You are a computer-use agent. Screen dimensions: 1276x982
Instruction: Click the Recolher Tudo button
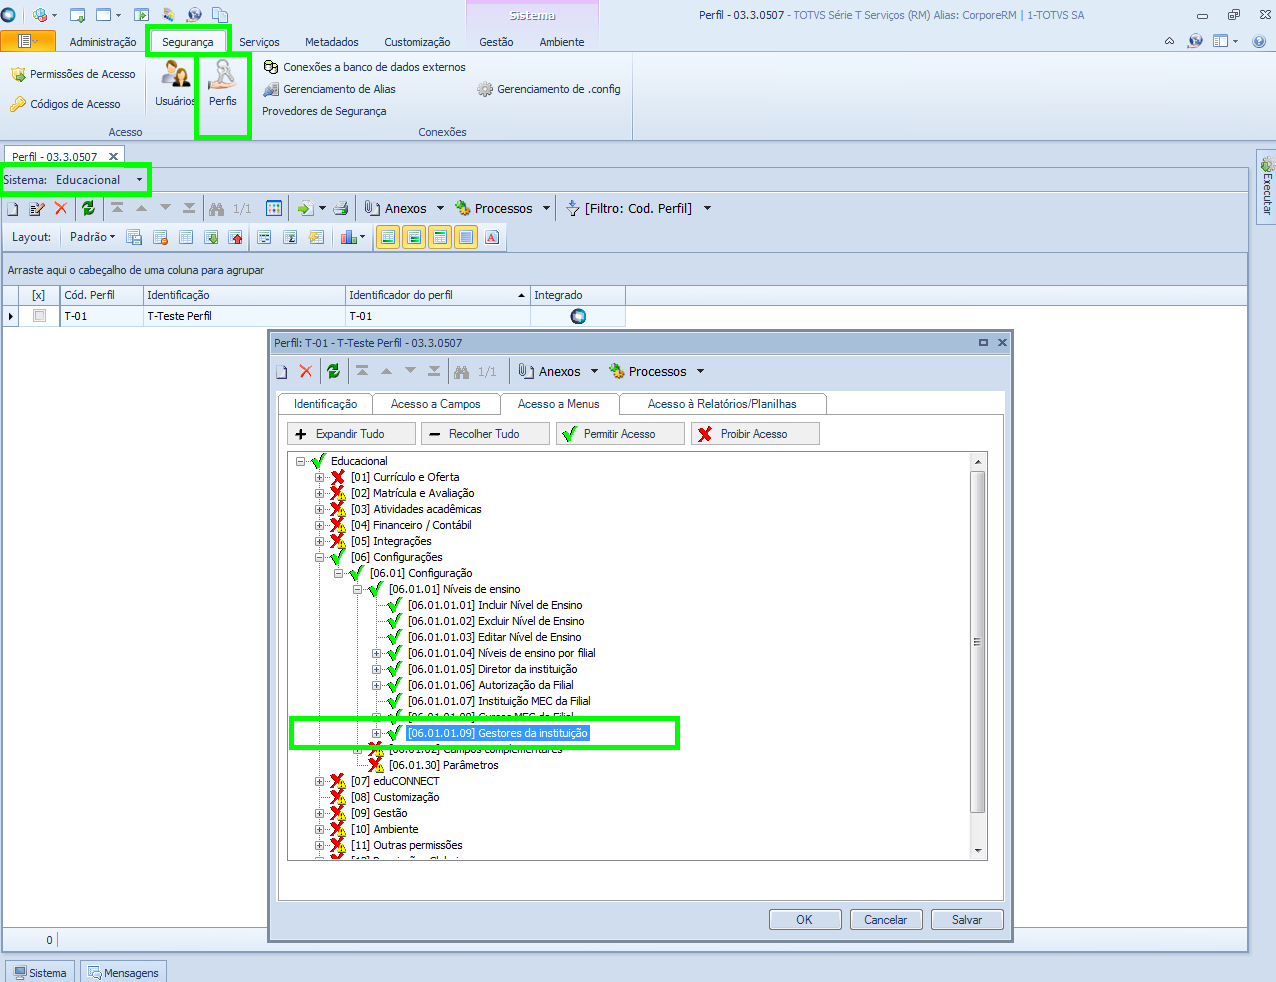[x=485, y=434]
